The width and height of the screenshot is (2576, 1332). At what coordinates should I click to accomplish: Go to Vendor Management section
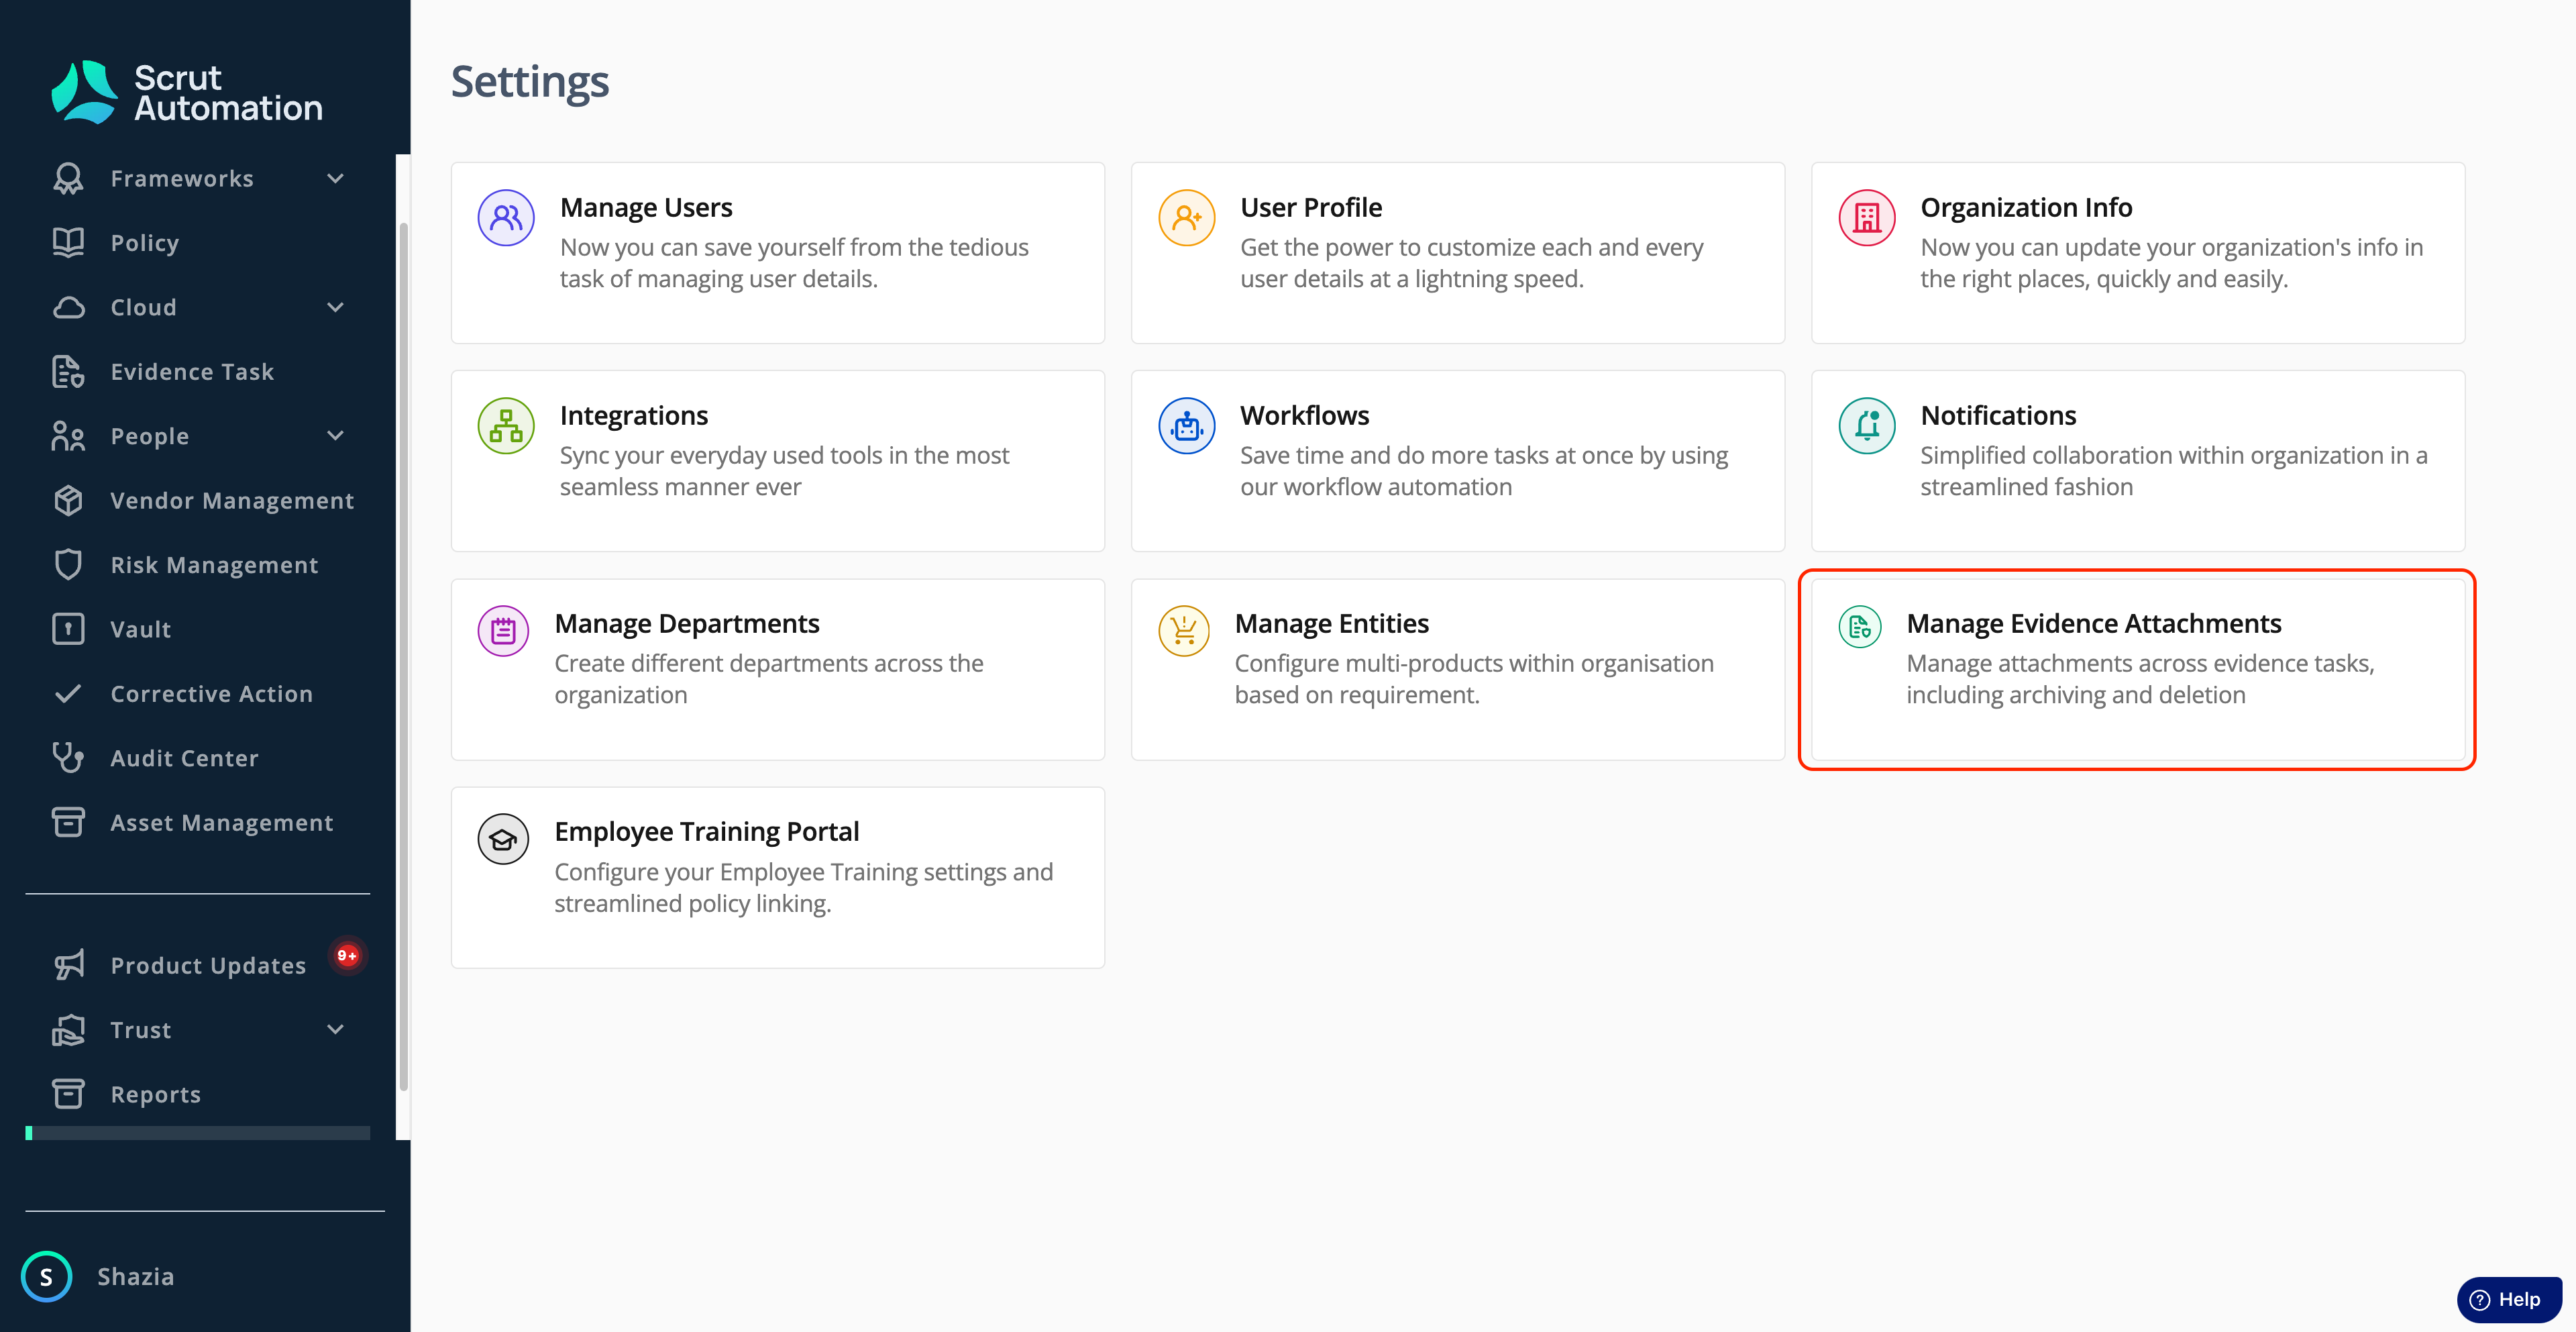point(232,500)
